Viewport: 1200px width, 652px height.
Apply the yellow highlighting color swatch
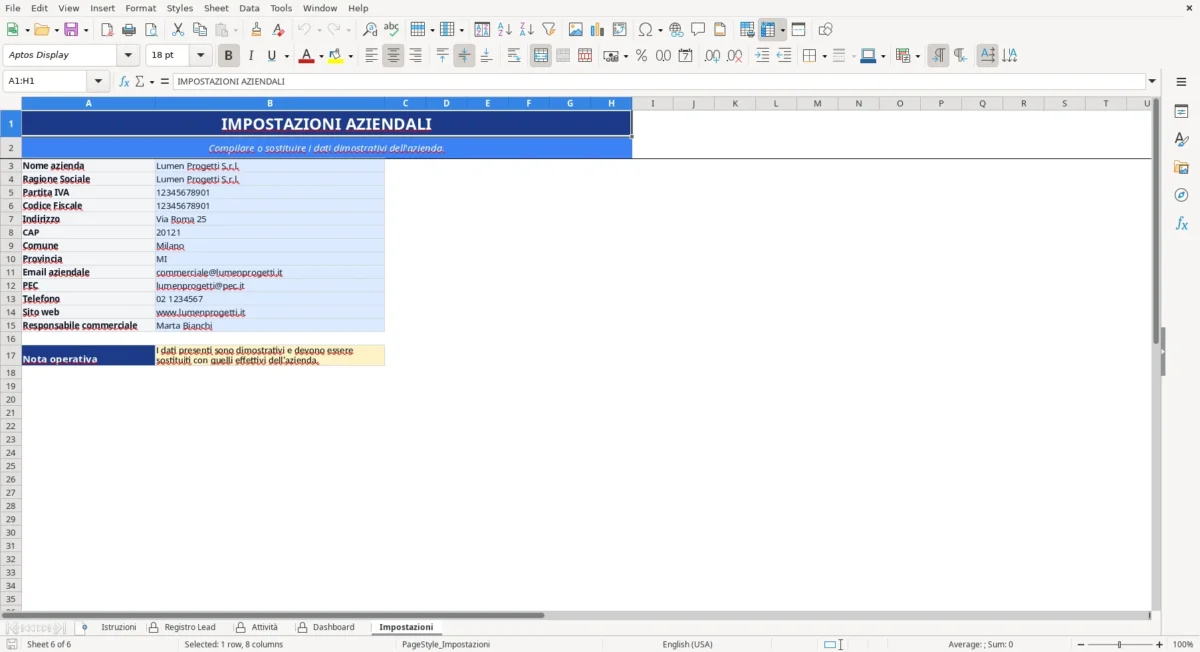[336, 57]
